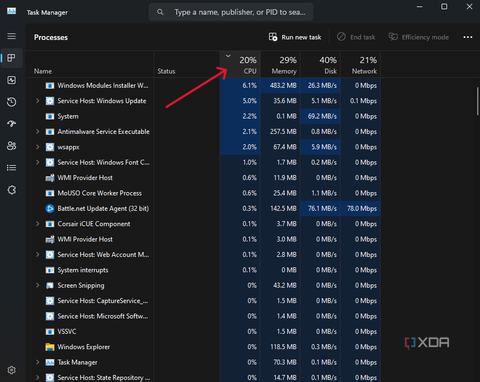
Task: Sort by the CPU column header
Action: point(240,64)
